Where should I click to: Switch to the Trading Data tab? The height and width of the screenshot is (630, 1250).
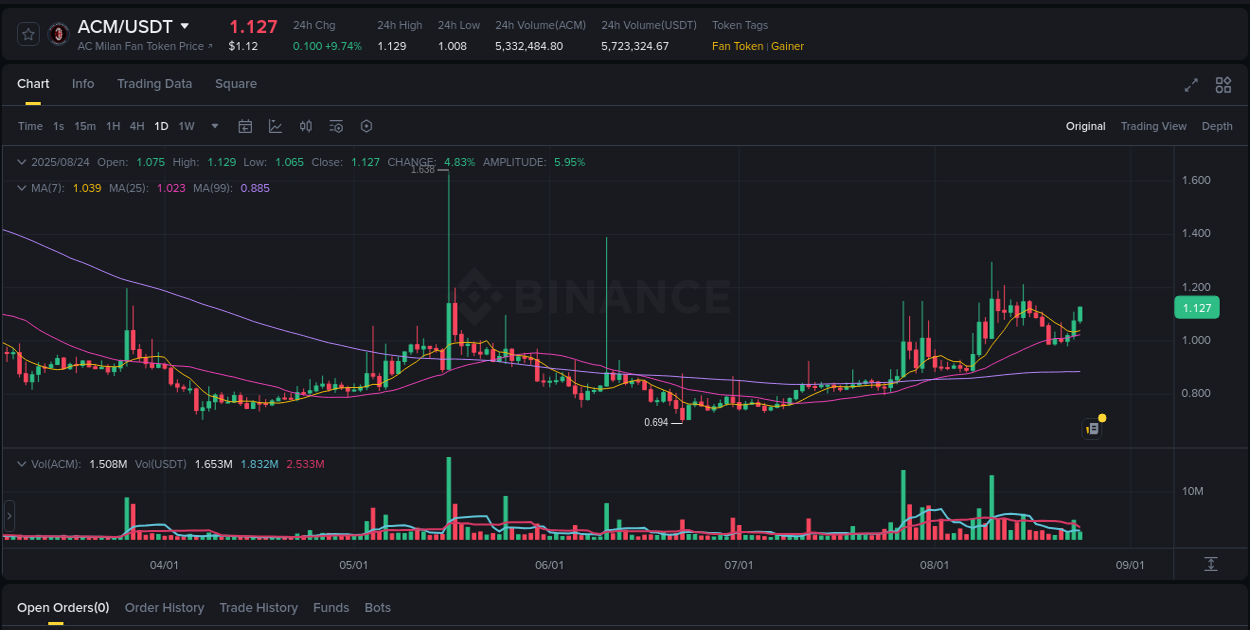(x=154, y=84)
